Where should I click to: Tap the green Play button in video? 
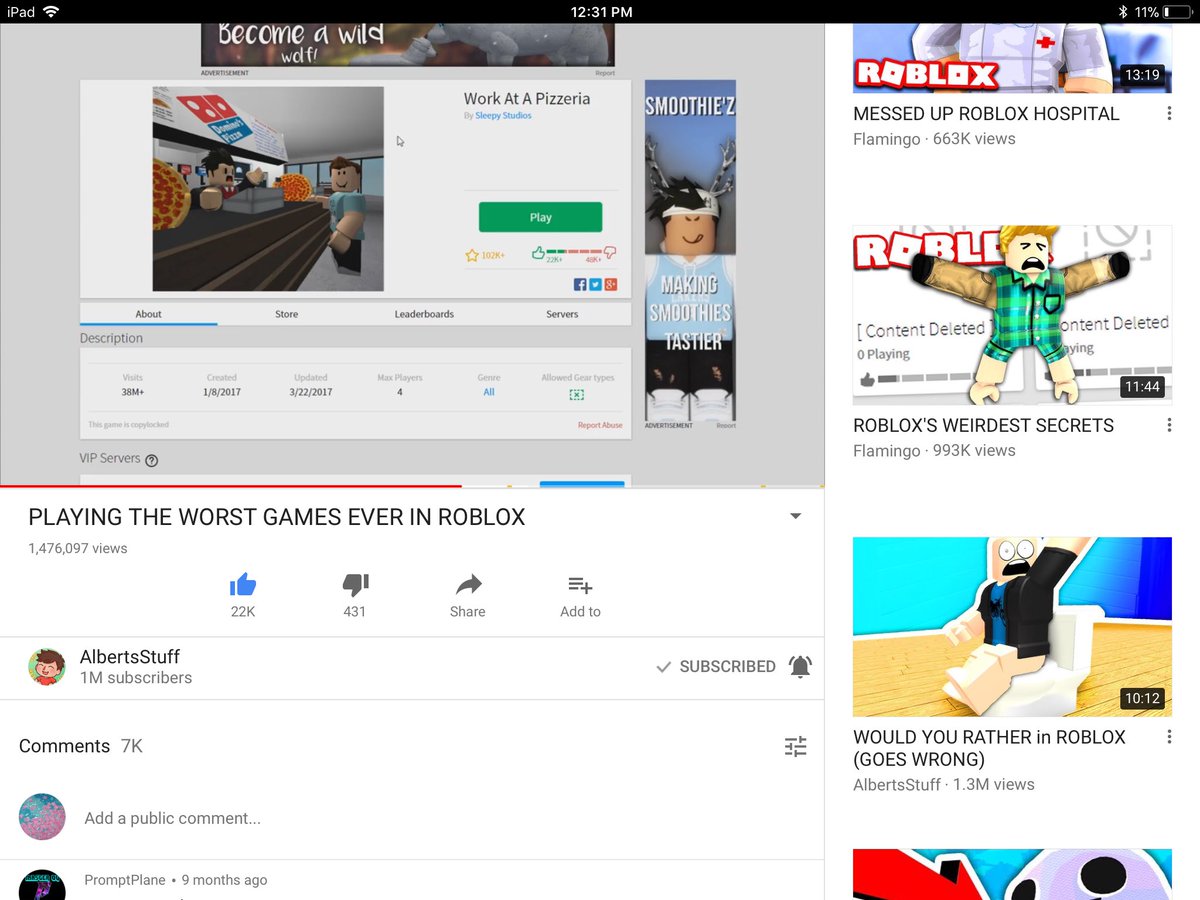pos(540,217)
